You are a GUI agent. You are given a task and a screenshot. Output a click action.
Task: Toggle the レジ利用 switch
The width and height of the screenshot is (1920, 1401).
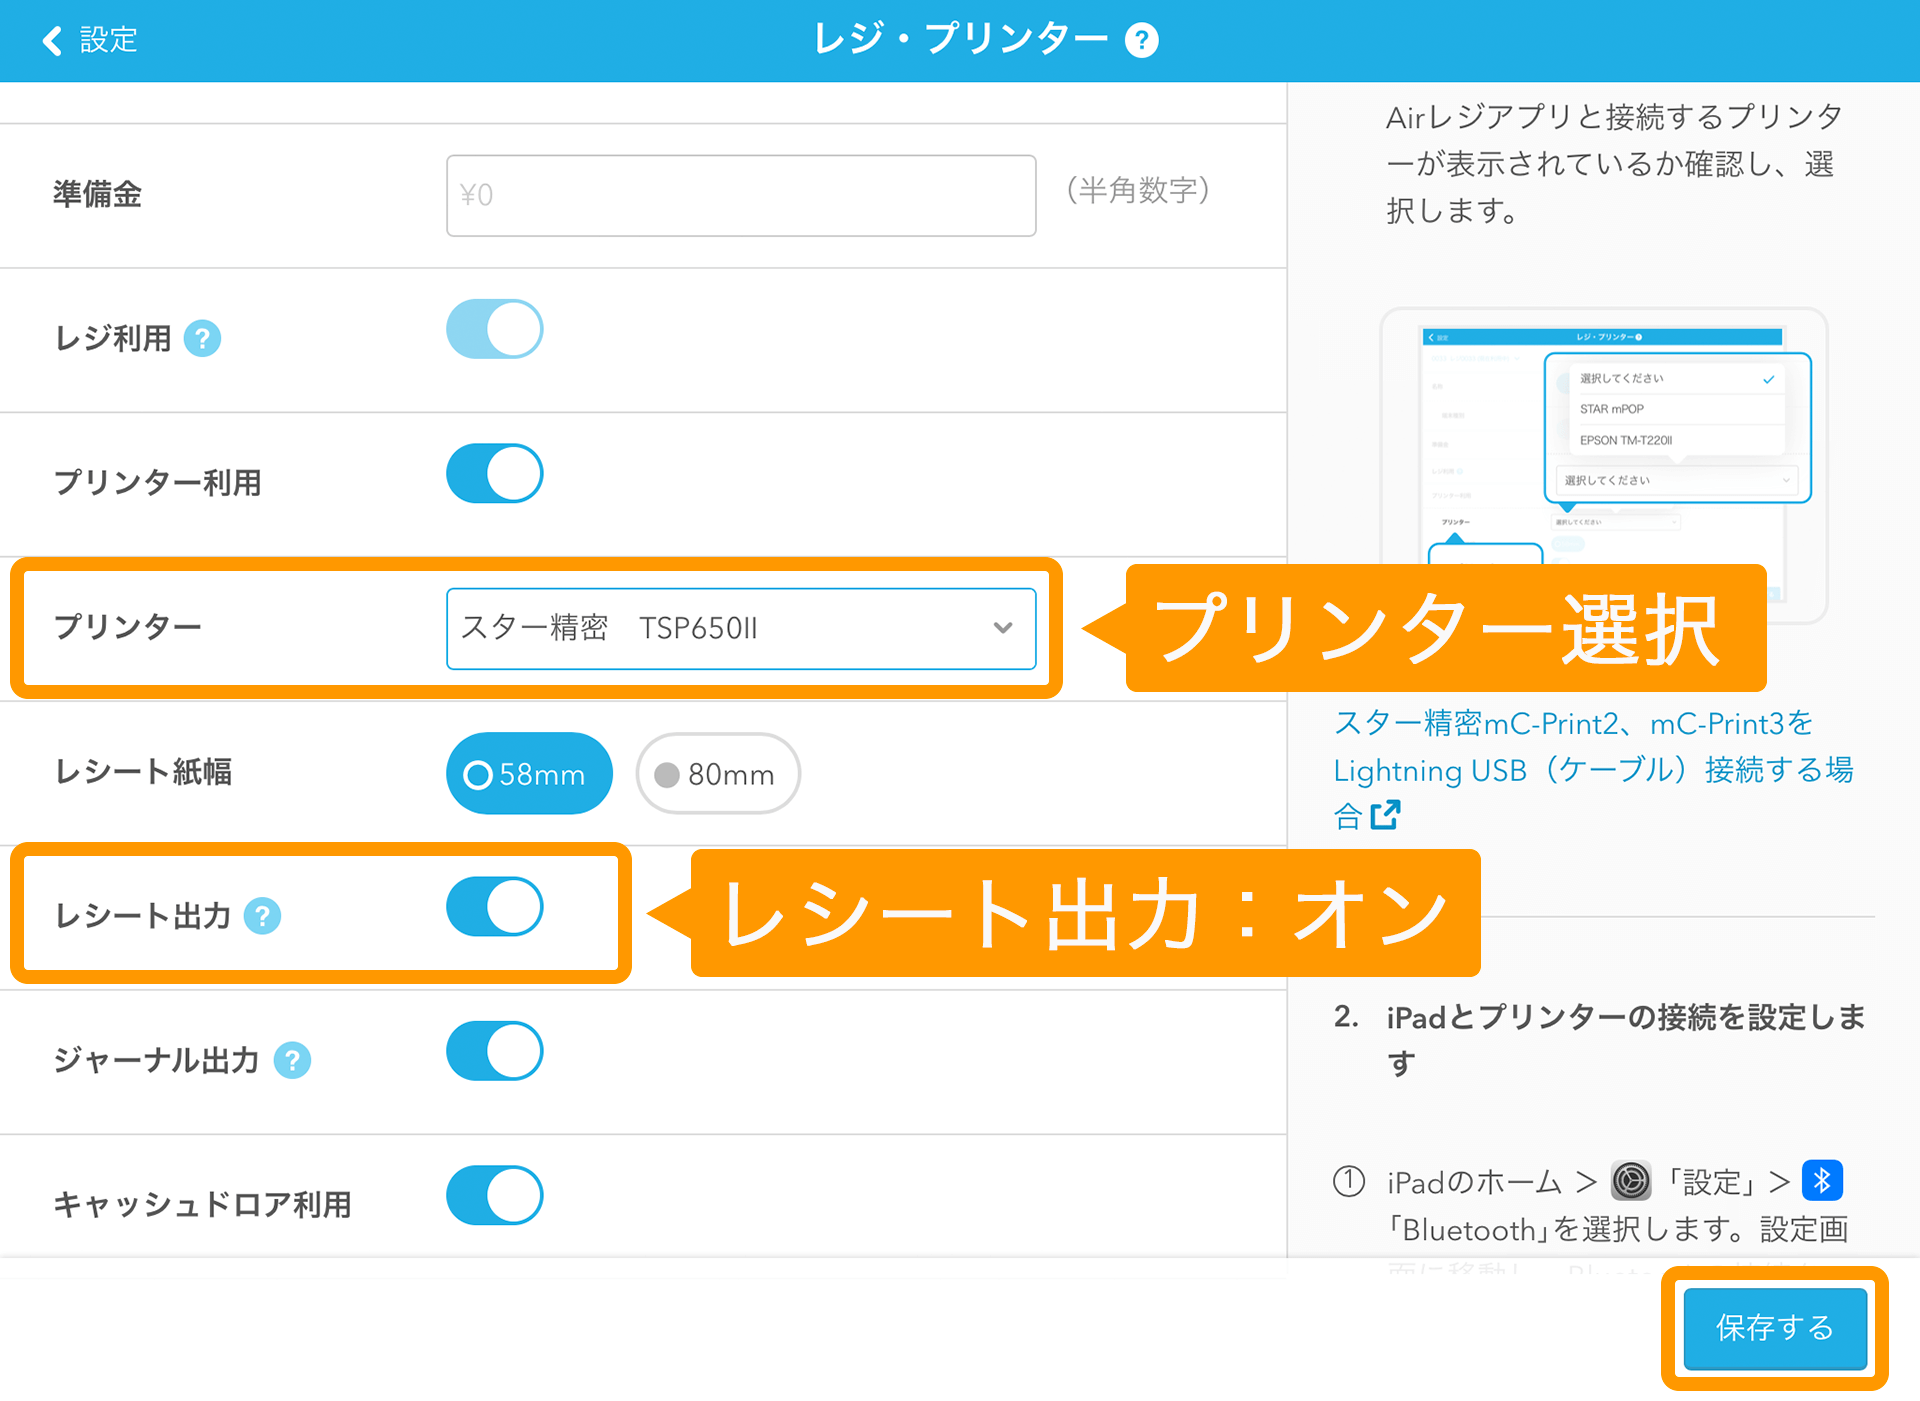click(495, 329)
